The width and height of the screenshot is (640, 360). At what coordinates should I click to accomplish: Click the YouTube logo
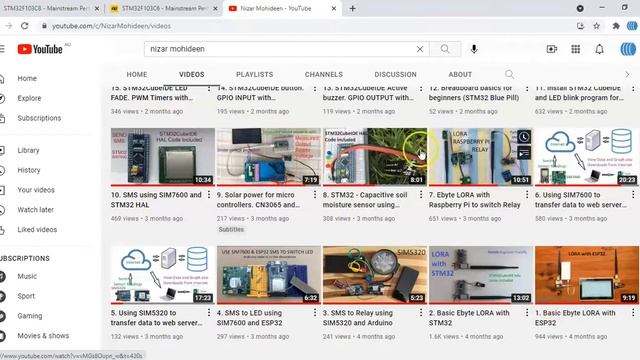click(40, 49)
